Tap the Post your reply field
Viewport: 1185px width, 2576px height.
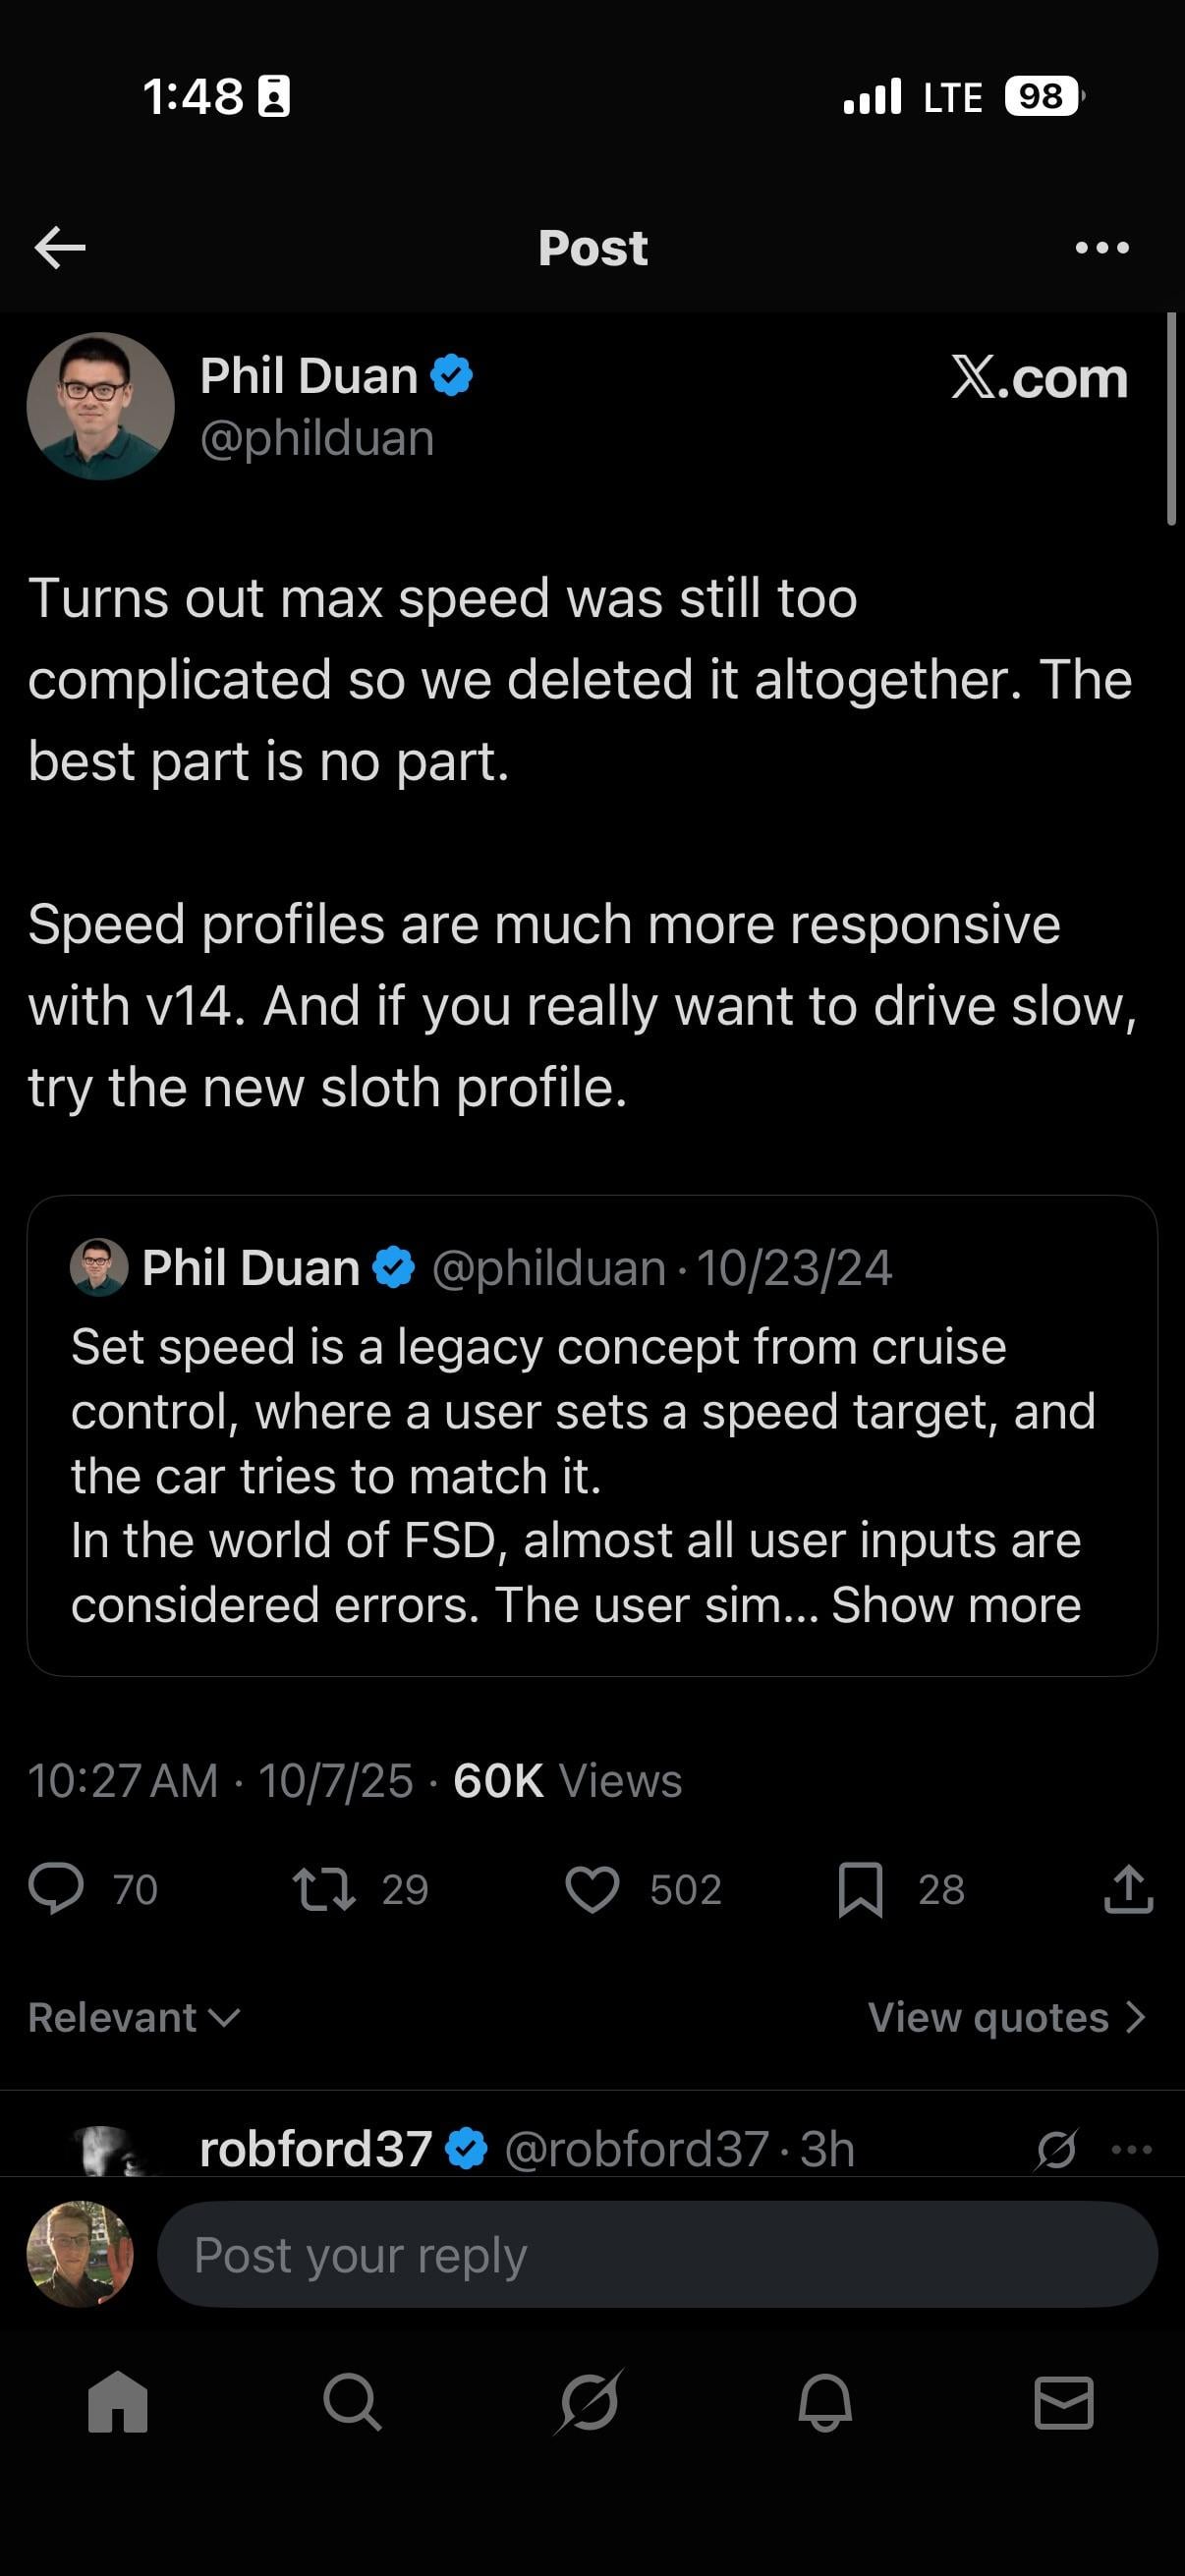[657, 2255]
